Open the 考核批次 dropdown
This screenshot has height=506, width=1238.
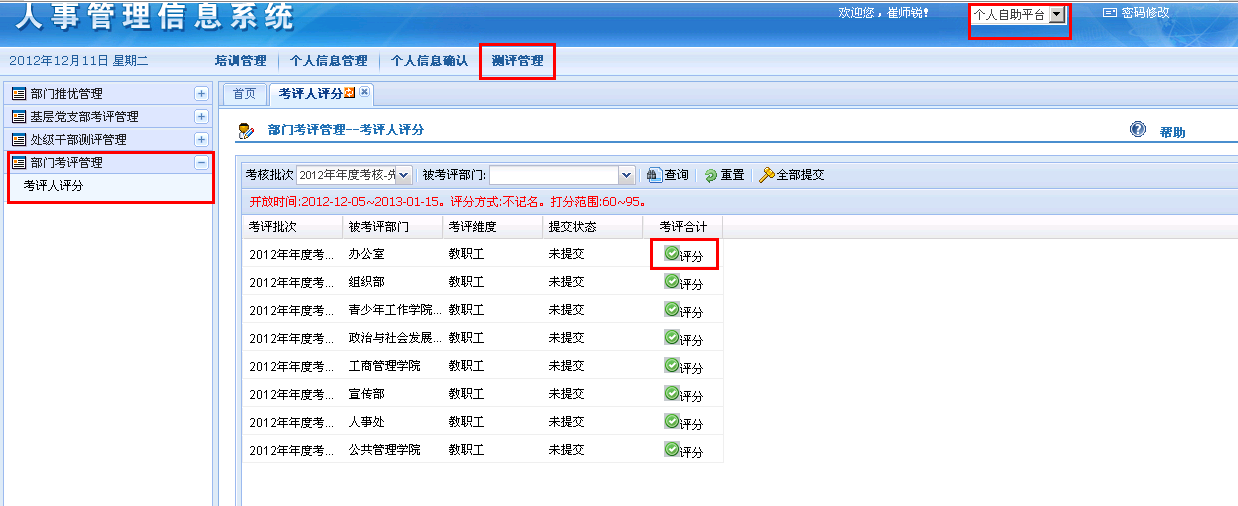click(x=404, y=175)
